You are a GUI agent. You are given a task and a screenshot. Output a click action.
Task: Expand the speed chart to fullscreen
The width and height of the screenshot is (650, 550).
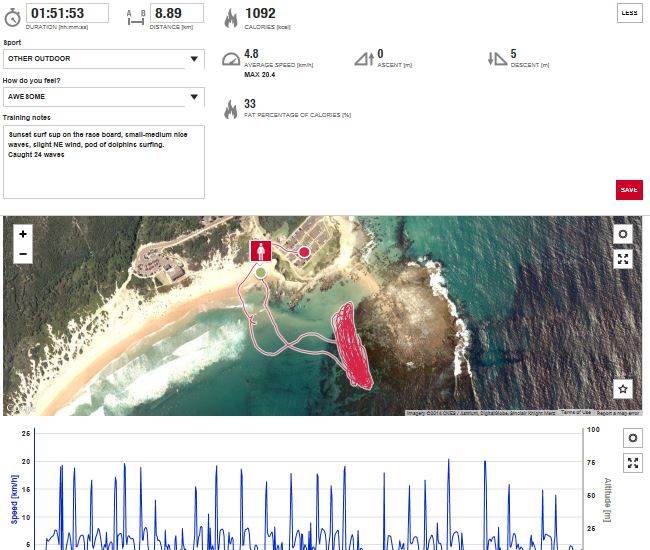tap(631, 463)
